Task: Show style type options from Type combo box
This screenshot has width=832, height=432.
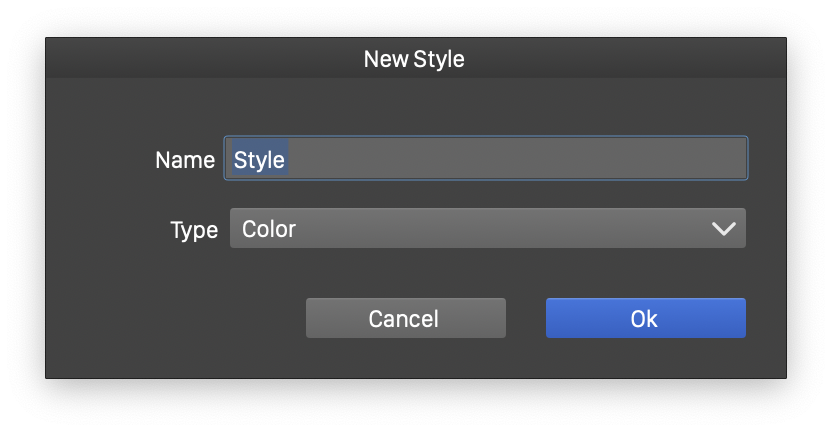Action: click(487, 229)
